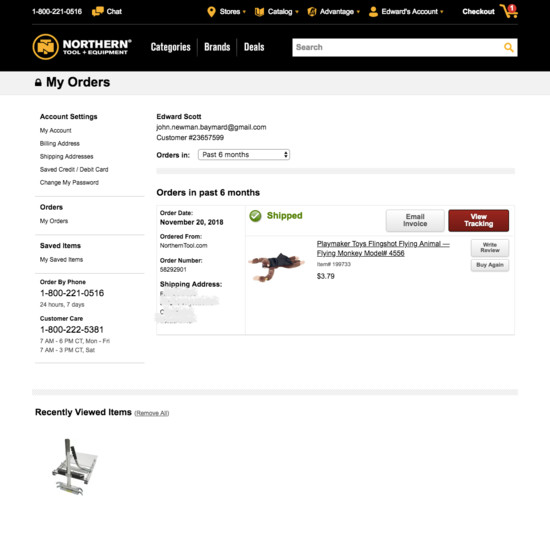Click the Catalog book icon
This screenshot has width=550, height=550.
tap(259, 12)
